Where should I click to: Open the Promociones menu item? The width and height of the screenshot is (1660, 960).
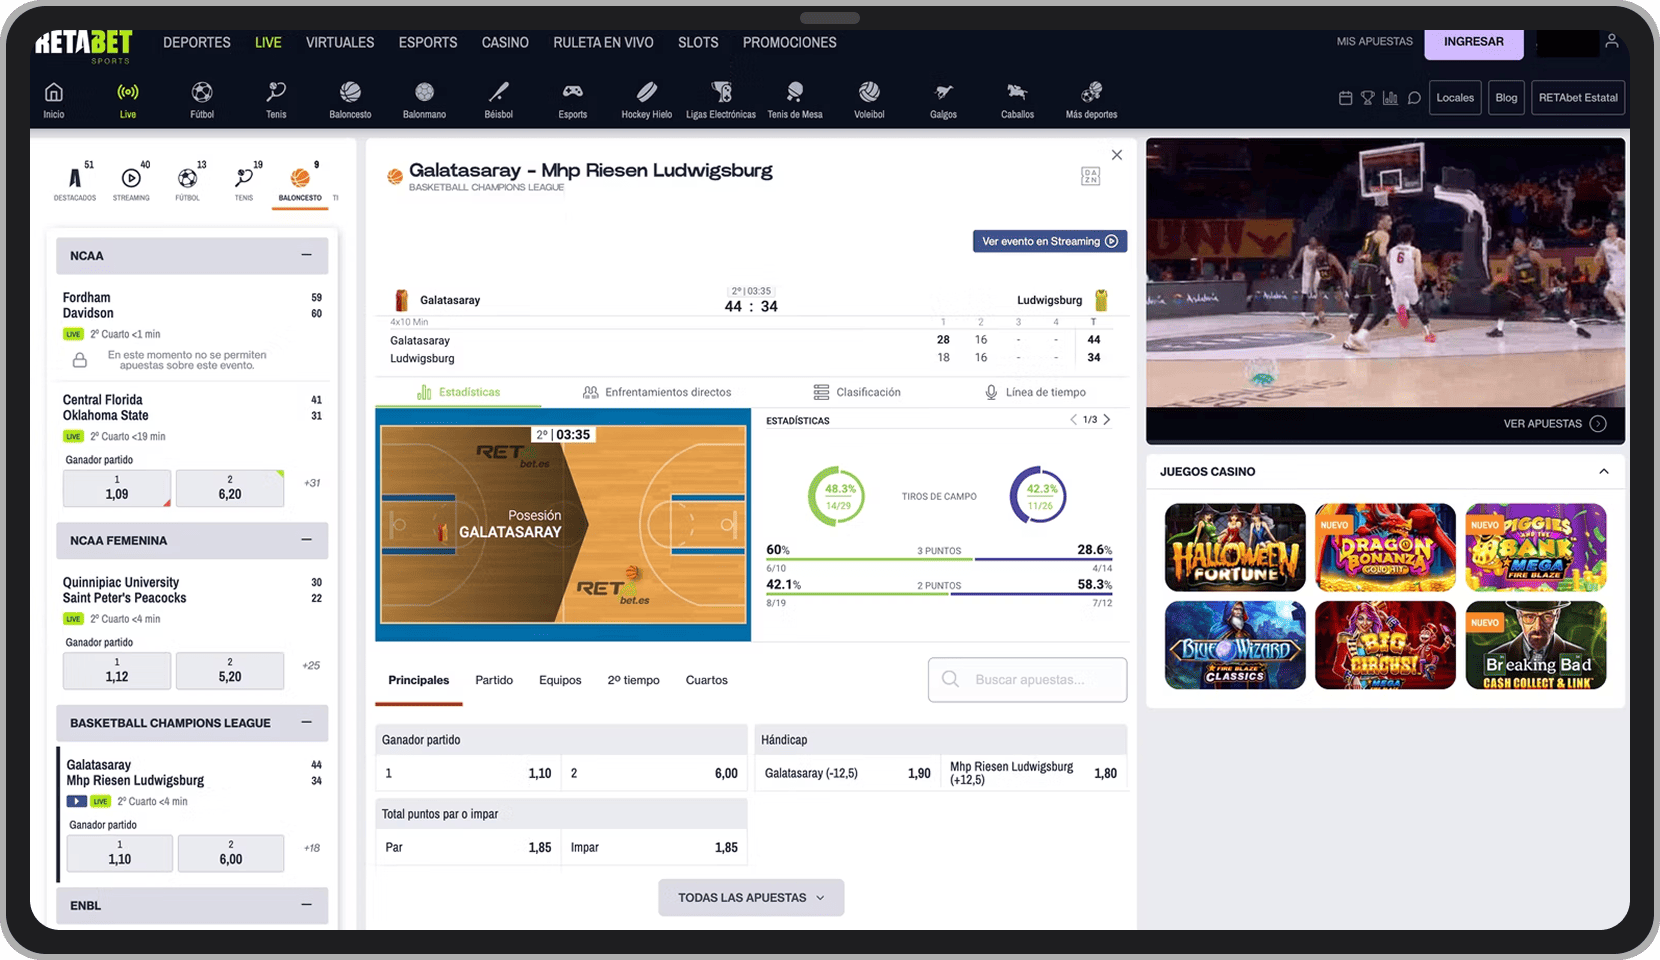pyautogui.click(x=789, y=42)
